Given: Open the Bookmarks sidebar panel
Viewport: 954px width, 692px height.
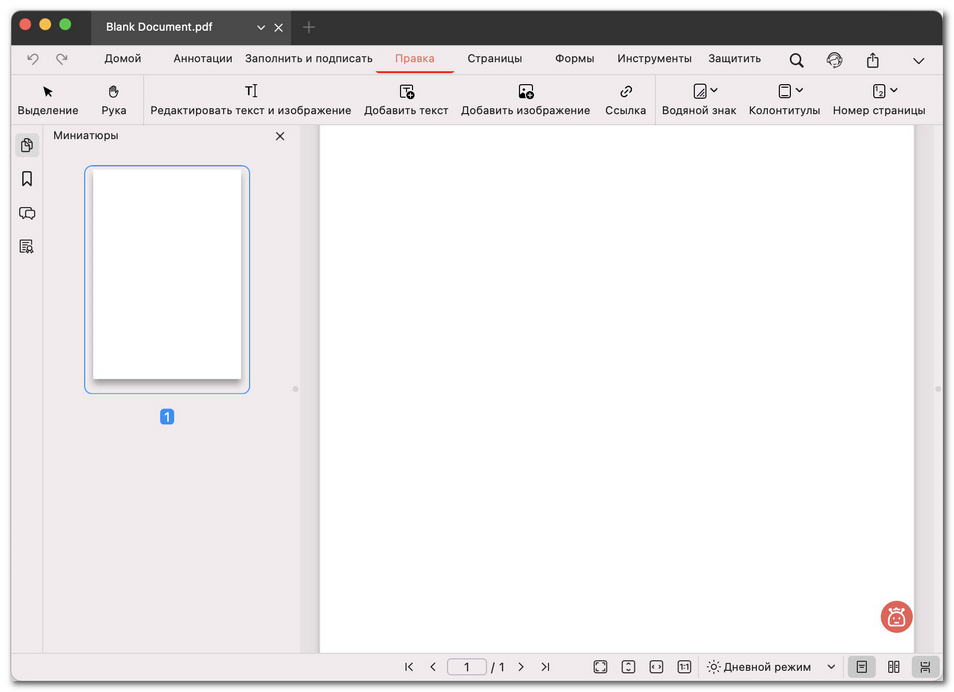Looking at the screenshot, I should [x=27, y=178].
